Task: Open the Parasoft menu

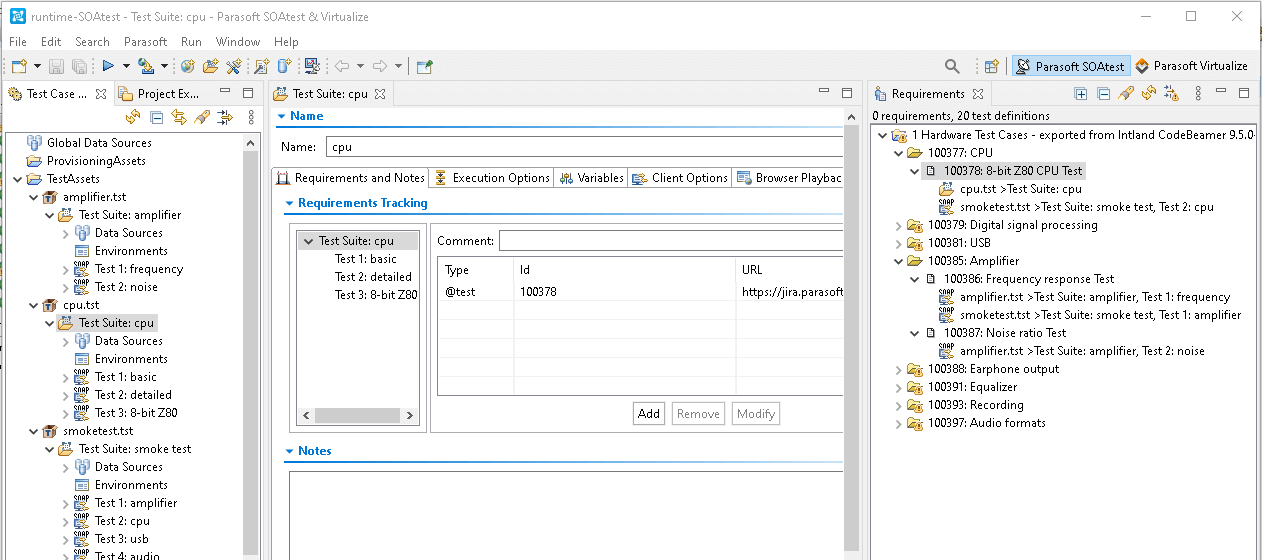Action: coord(145,42)
